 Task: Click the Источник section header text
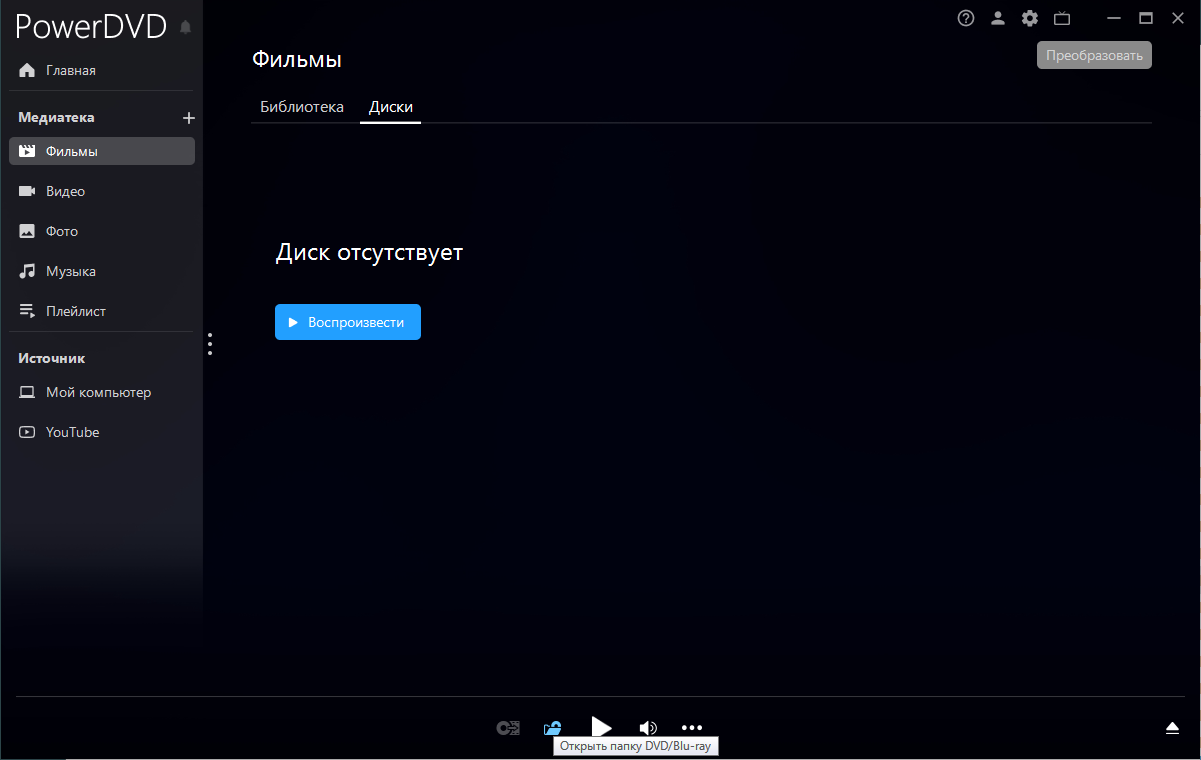[51, 358]
